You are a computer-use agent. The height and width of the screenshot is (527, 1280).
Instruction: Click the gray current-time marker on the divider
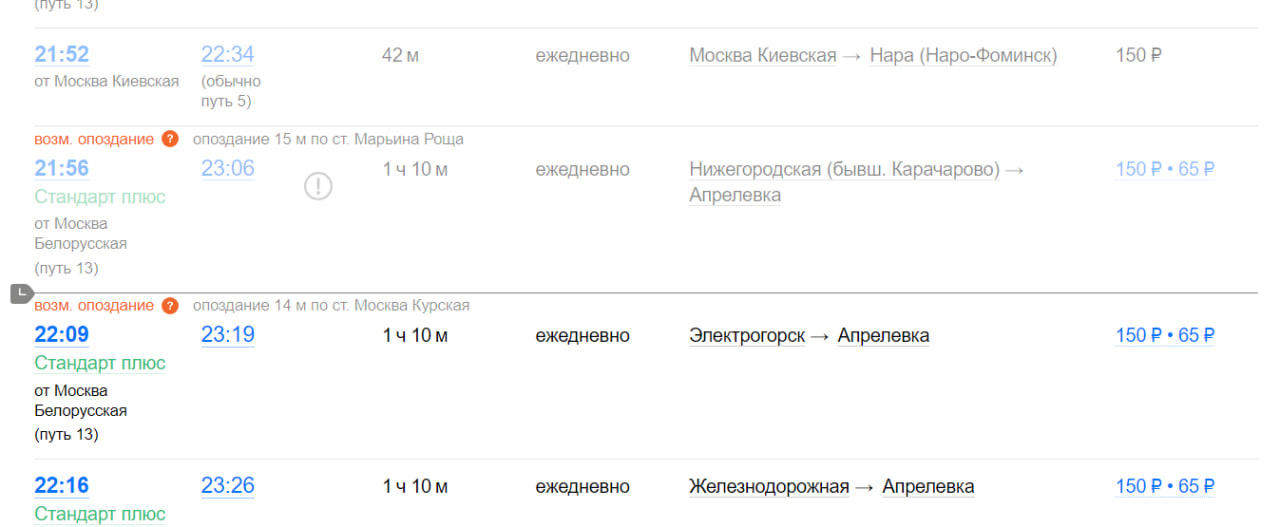(x=22, y=293)
